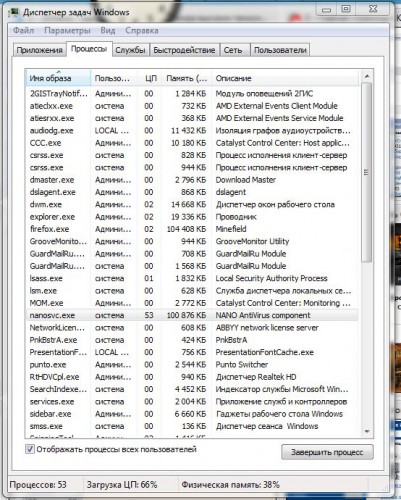This screenshot has height=500, width=401.
Task: Sort by Память column header
Action: [x=187, y=78]
